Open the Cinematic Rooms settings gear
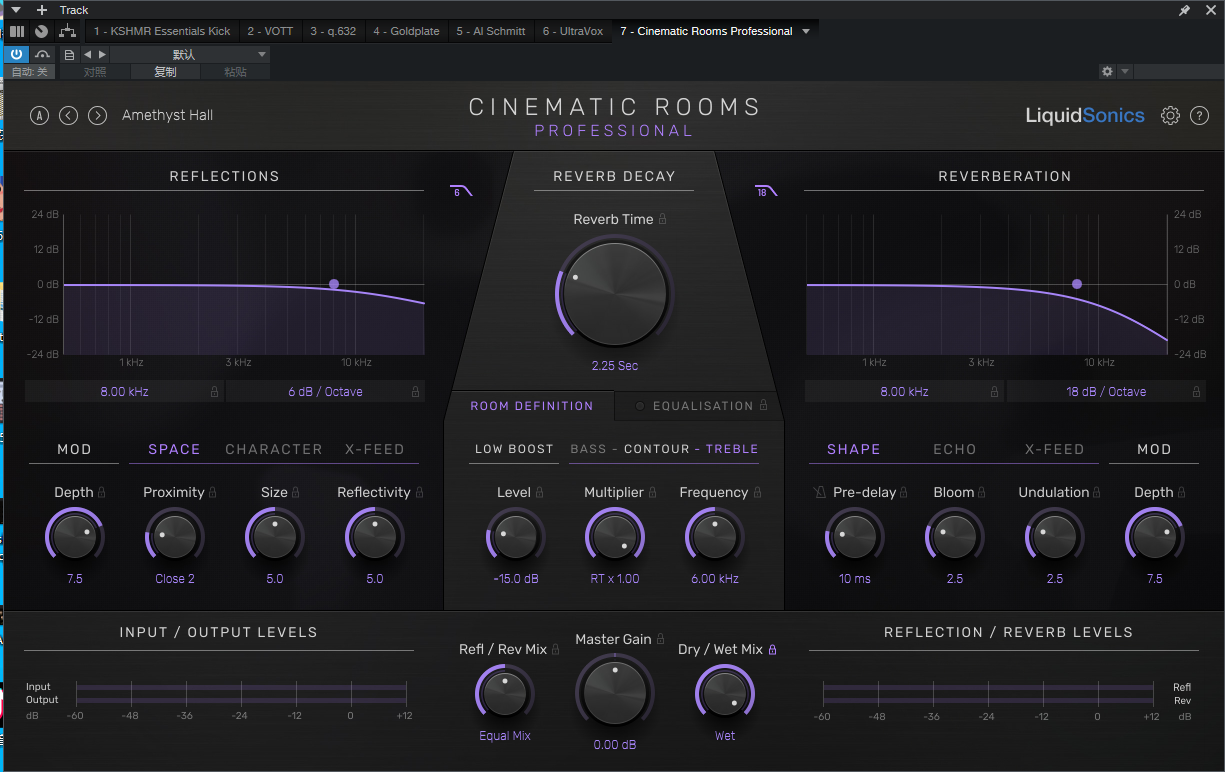This screenshot has height=772, width=1225. 1170,115
